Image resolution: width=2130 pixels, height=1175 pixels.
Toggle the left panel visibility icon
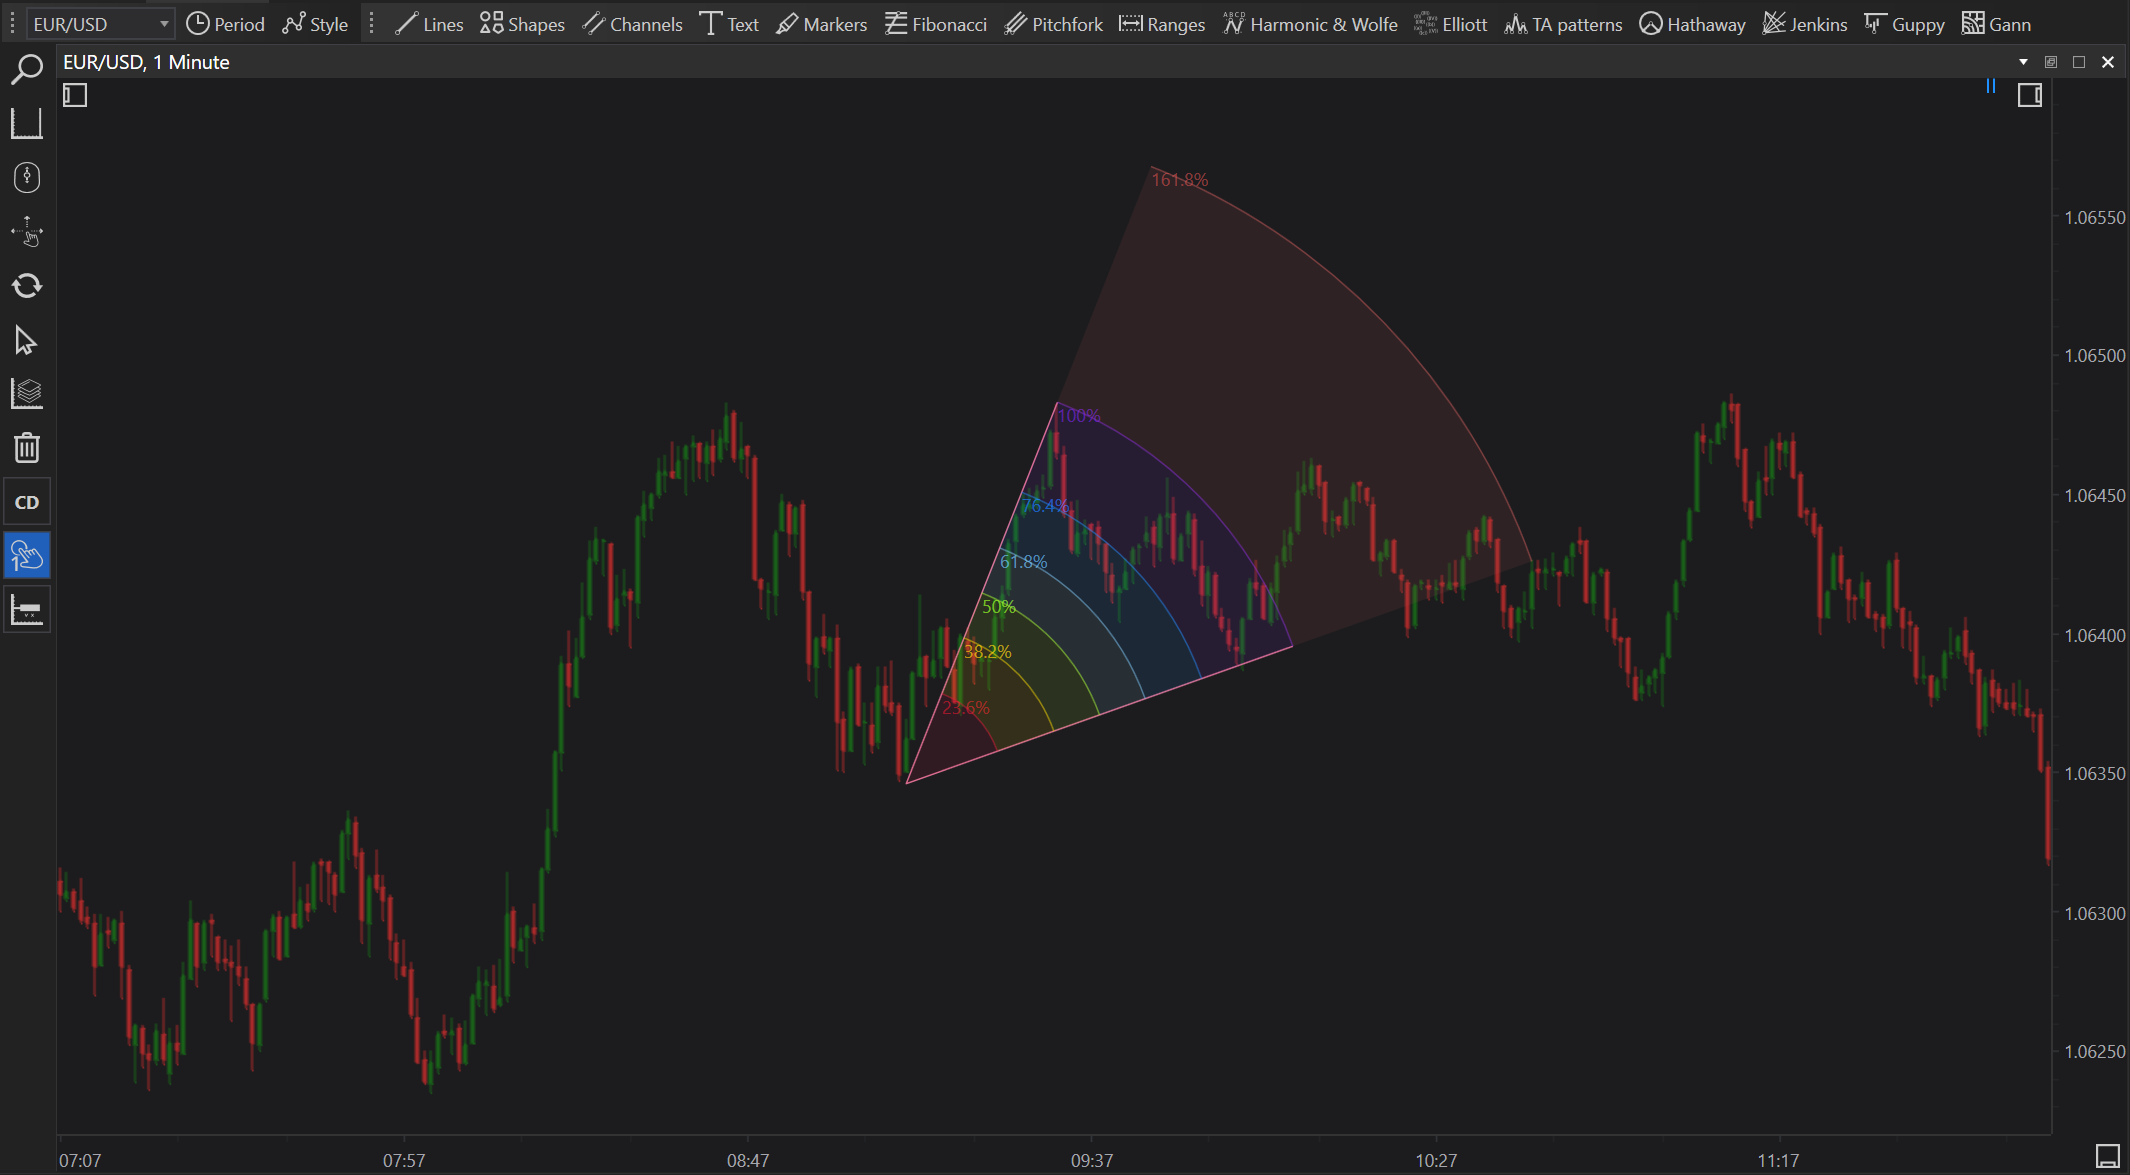coord(75,95)
